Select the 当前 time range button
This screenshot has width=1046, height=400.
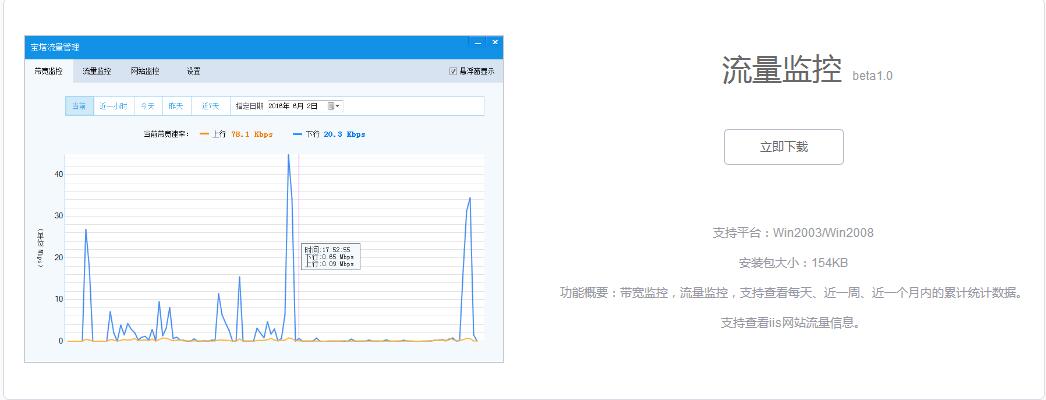[x=79, y=105]
